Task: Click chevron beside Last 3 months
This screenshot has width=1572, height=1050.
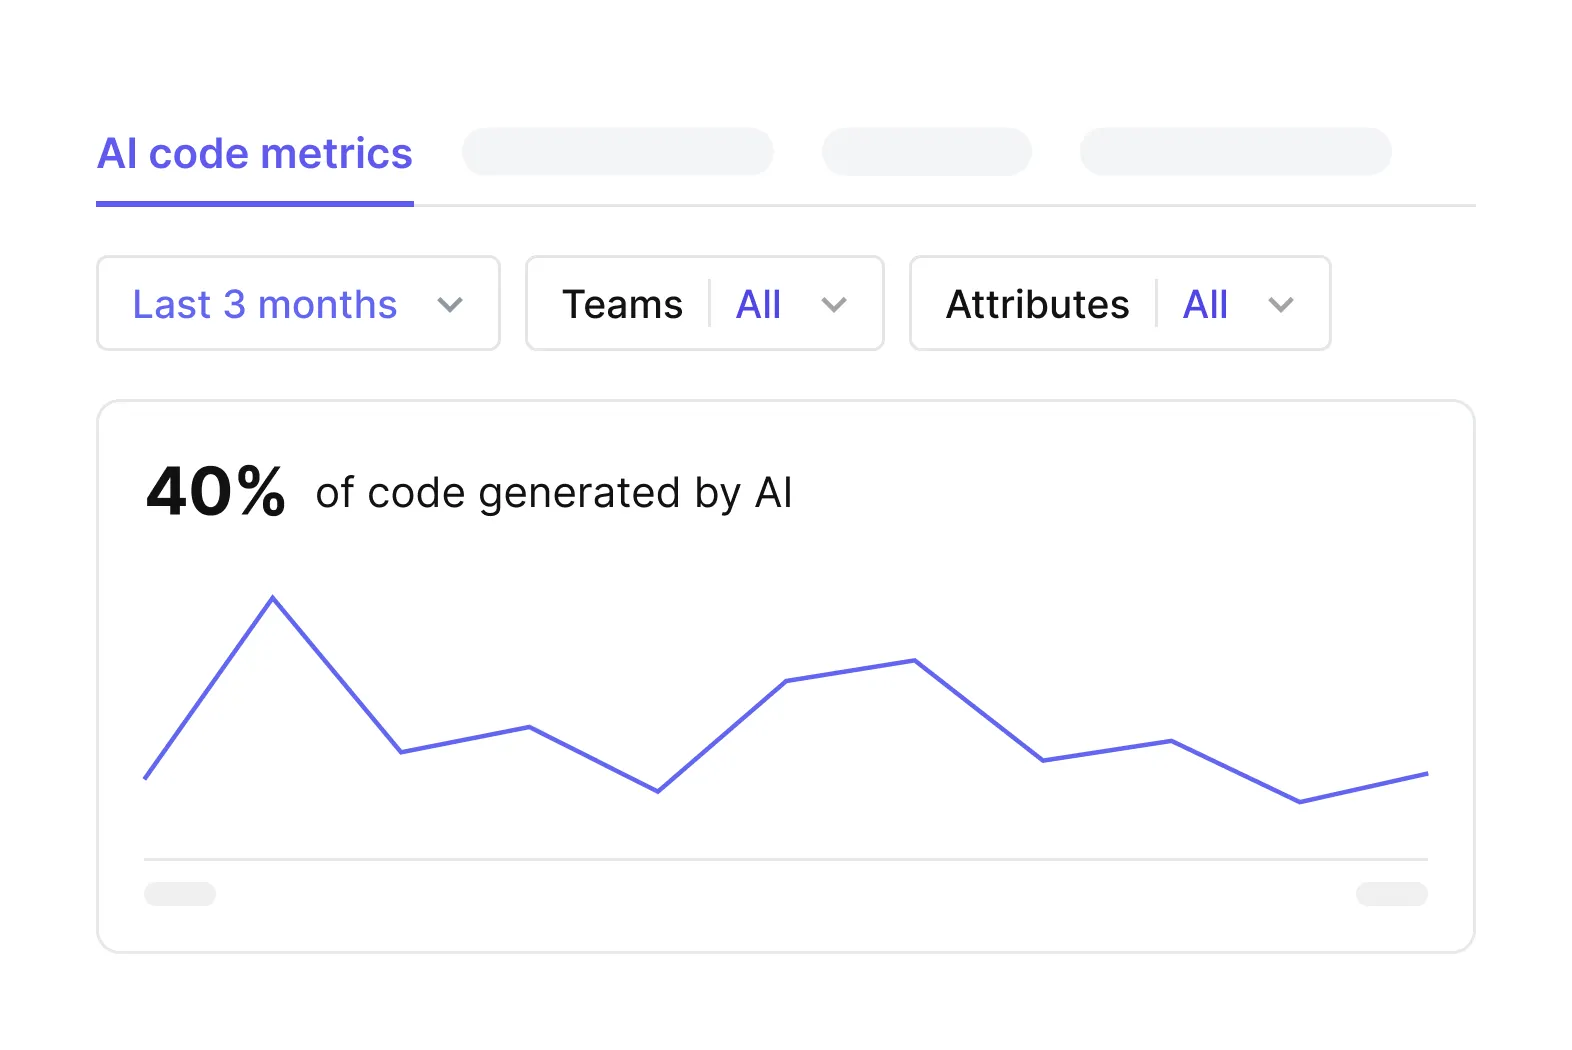Action: click(450, 305)
